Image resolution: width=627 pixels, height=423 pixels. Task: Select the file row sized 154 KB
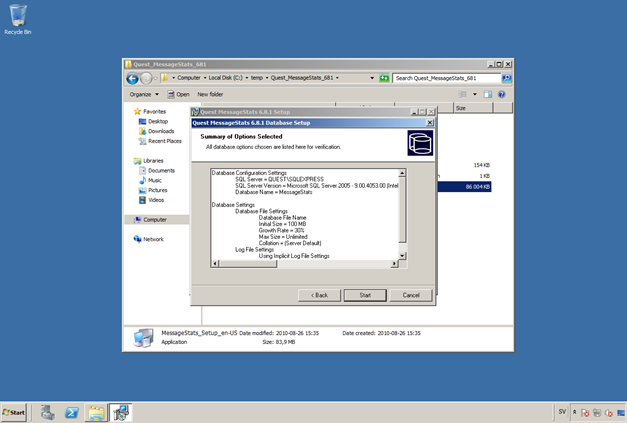click(x=464, y=165)
